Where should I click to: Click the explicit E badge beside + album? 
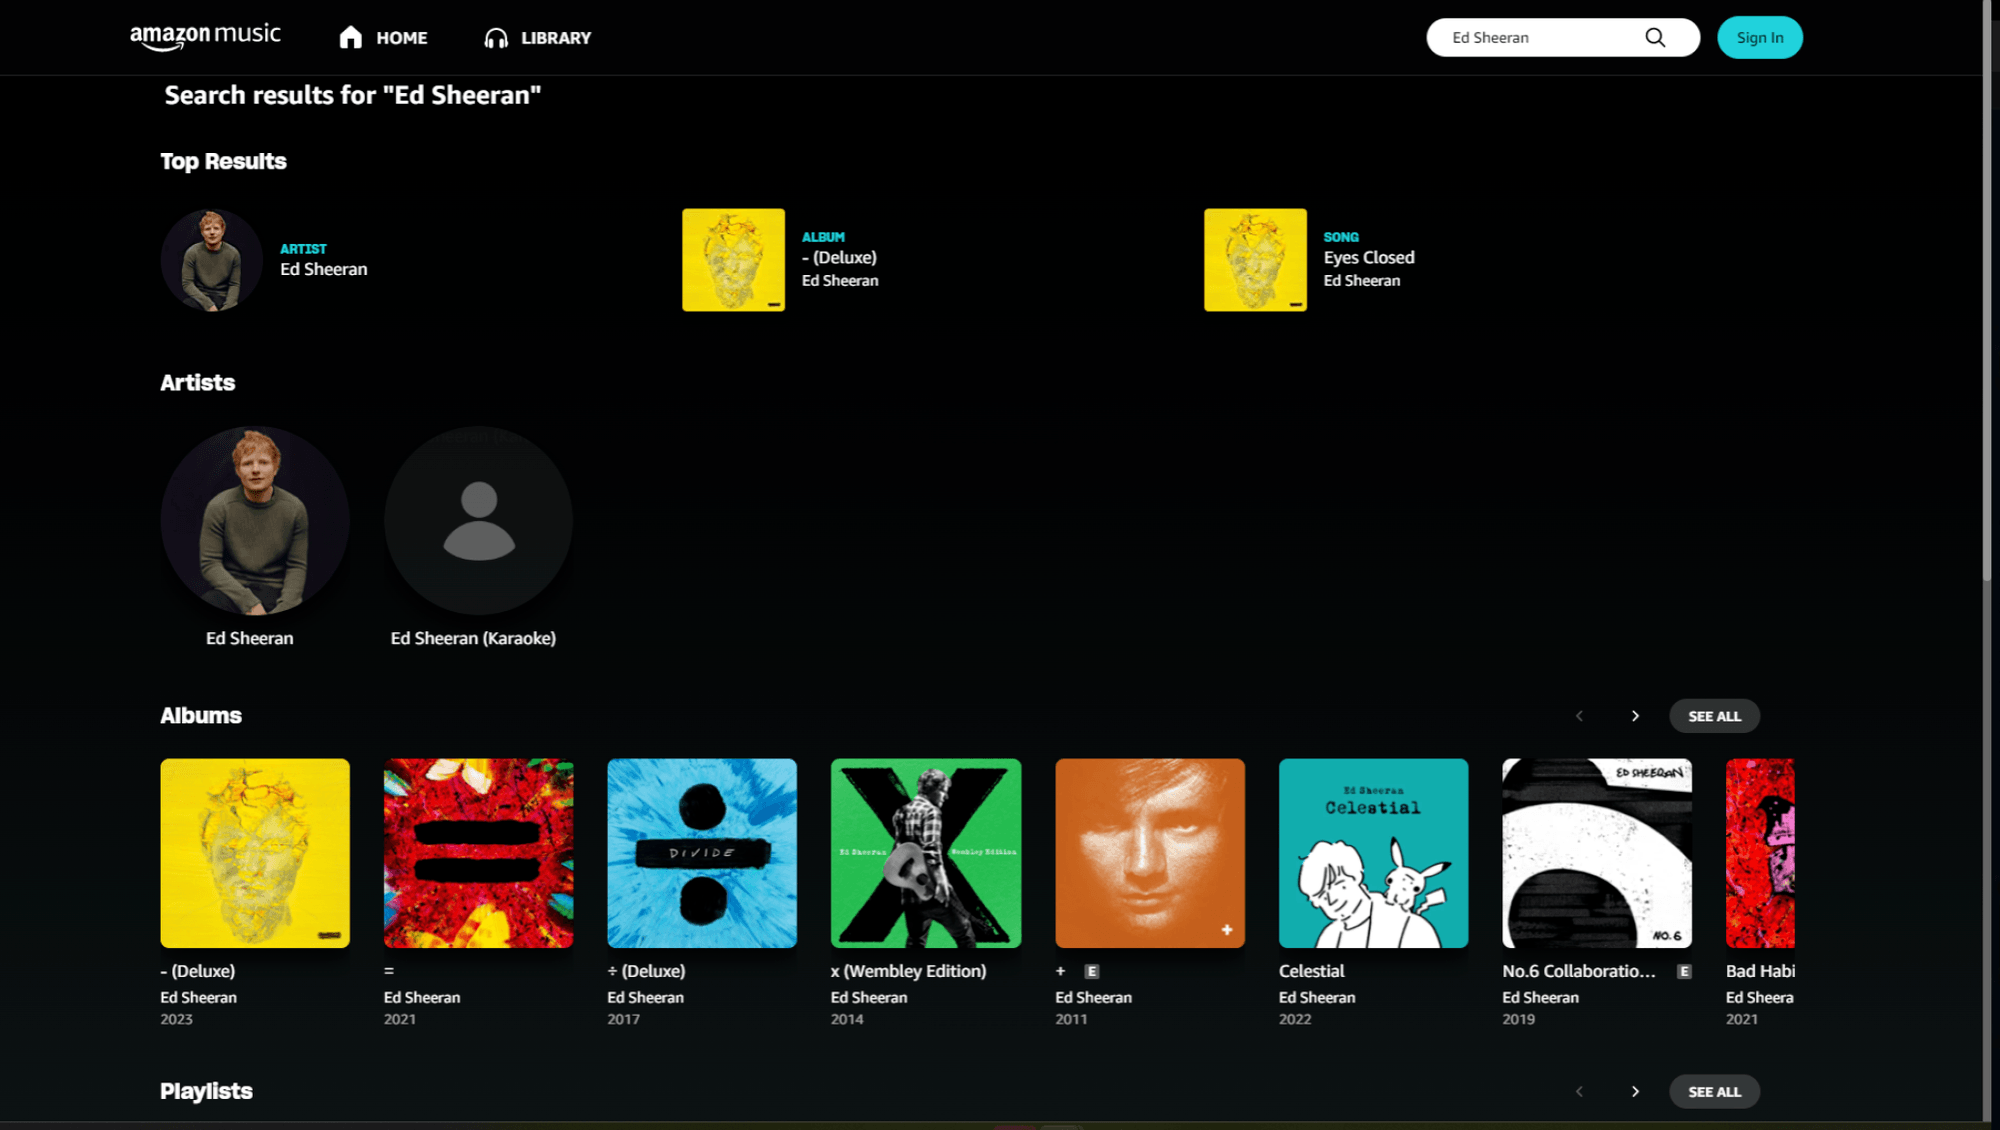pyautogui.click(x=1092, y=971)
